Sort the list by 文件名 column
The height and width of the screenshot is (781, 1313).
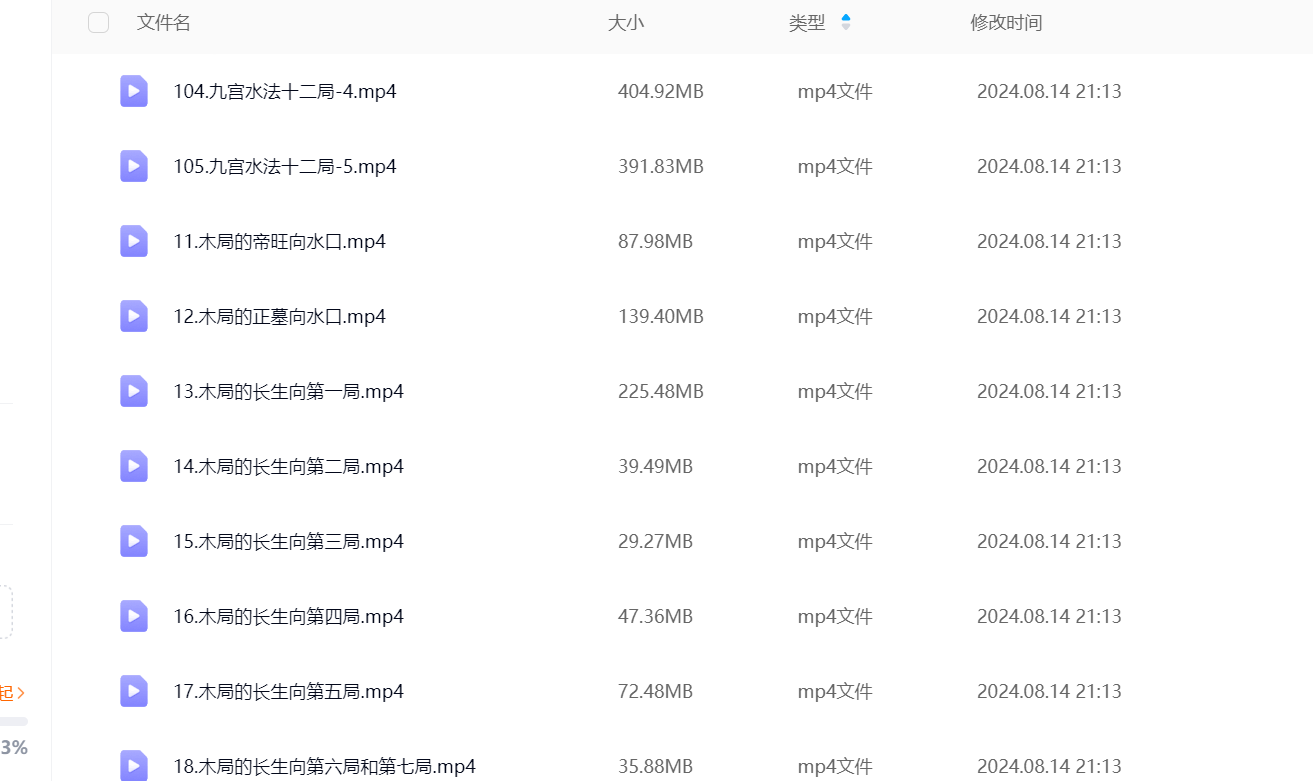163,23
